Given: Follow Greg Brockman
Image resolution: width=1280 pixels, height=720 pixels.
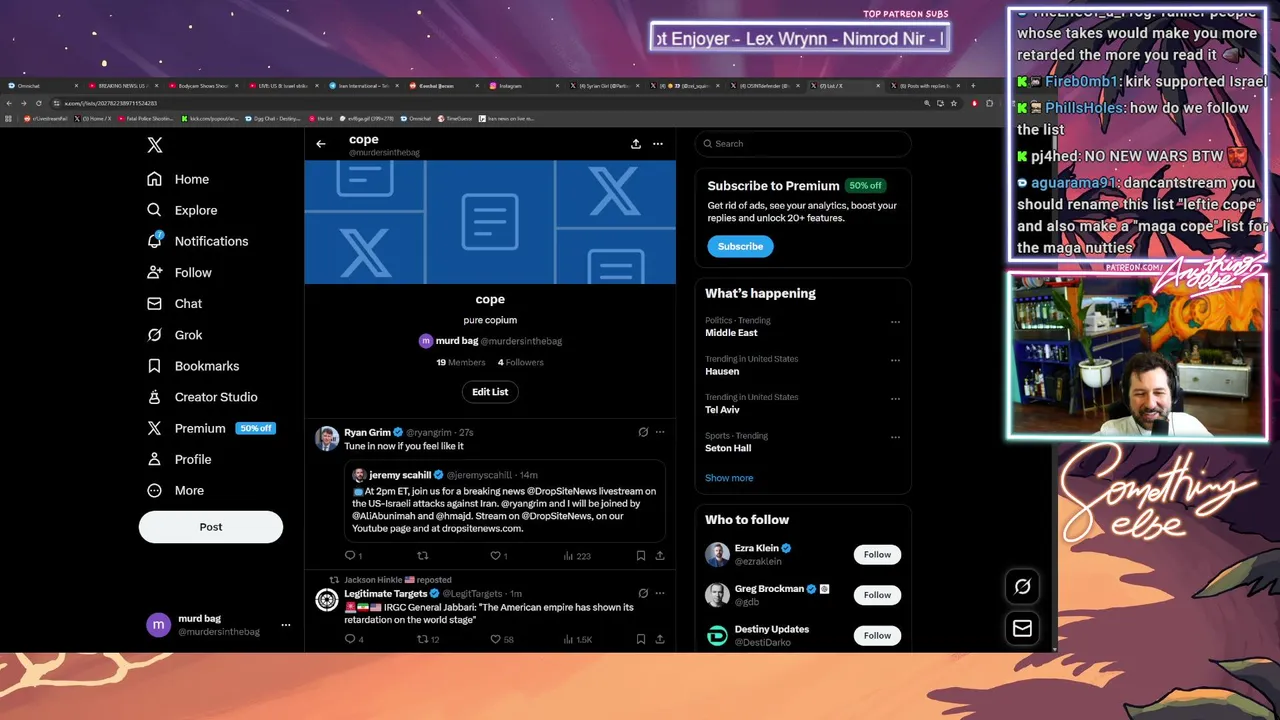Looking at the screenshot, I should [877, 595].
